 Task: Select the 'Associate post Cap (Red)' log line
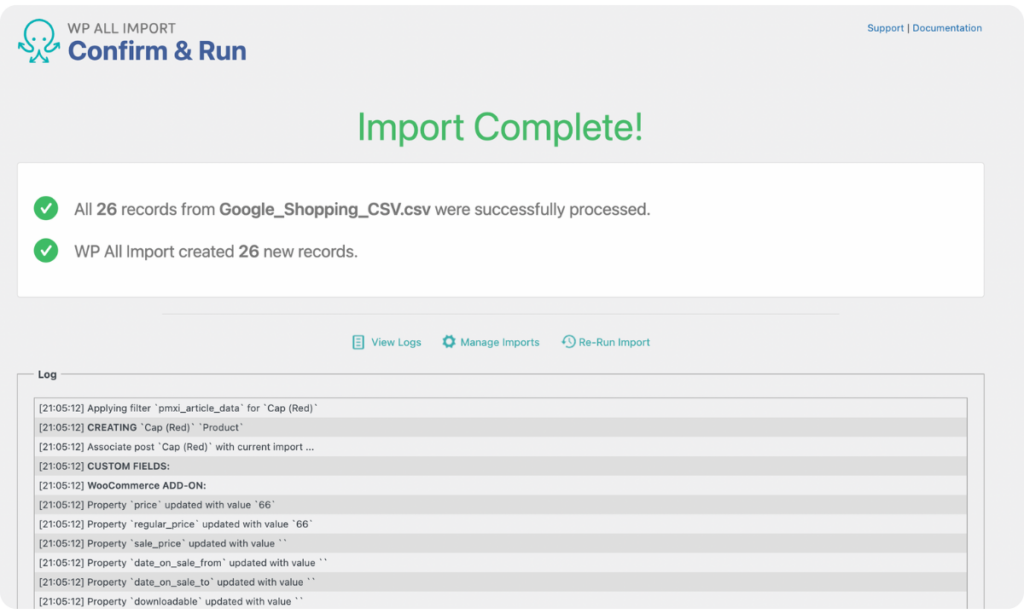click(500, 447)
